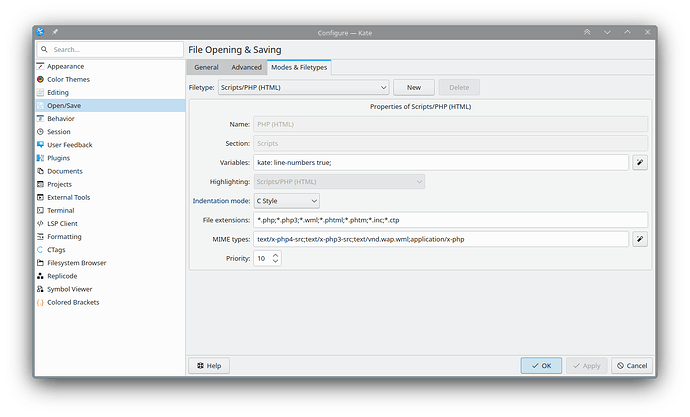
Task: Click the Symbol Viewer icon
Action: click(x=40, y=289)
